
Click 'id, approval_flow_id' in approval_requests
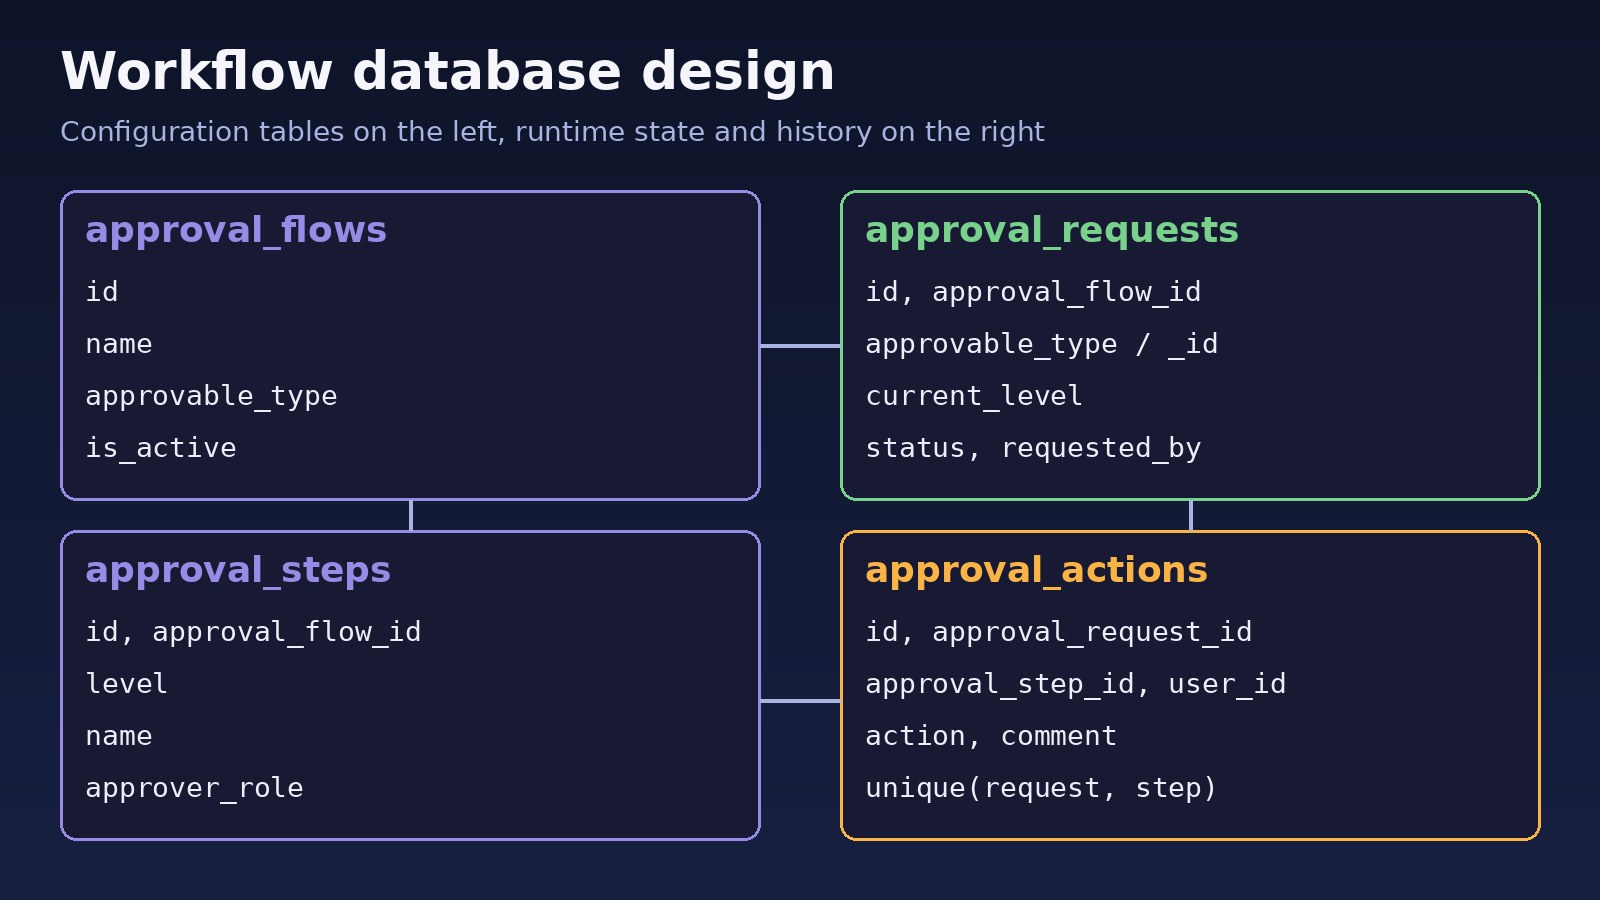[x=1033, y=292]
